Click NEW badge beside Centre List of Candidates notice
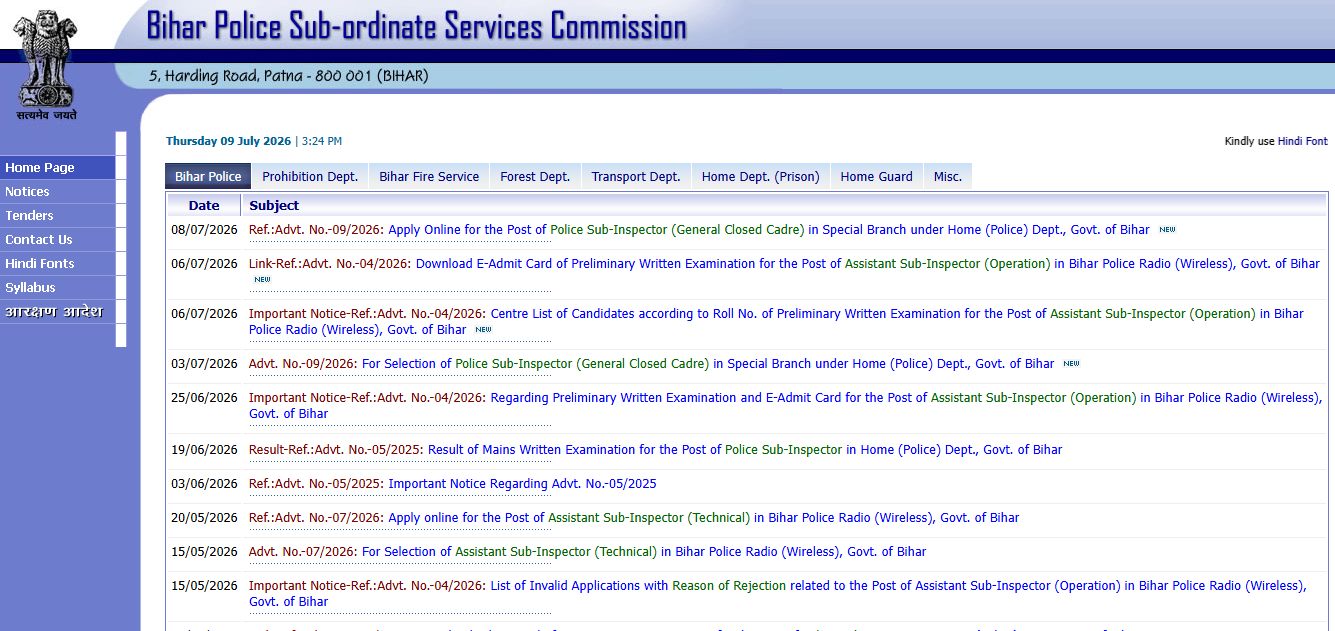This screenshot has height=631, width=1335. 483,330
